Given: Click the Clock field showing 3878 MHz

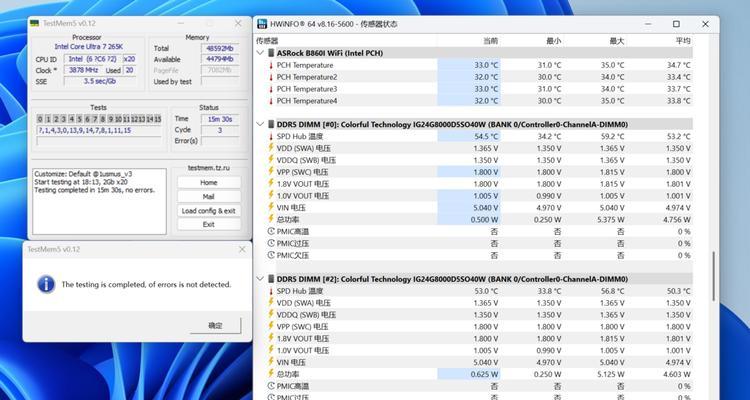Looking at the screenshot, I should (x=84, y=70).
